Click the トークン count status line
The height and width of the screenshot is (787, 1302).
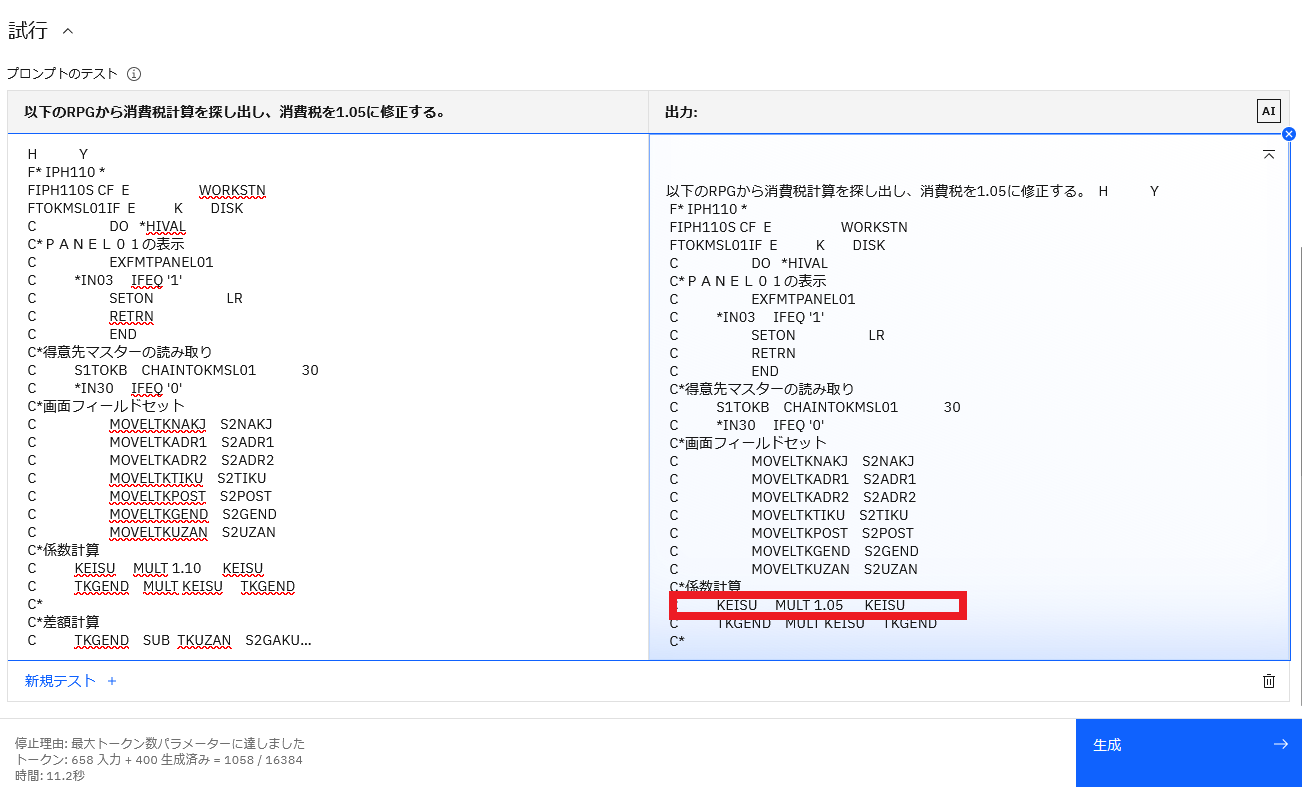[x=159, y=760]
